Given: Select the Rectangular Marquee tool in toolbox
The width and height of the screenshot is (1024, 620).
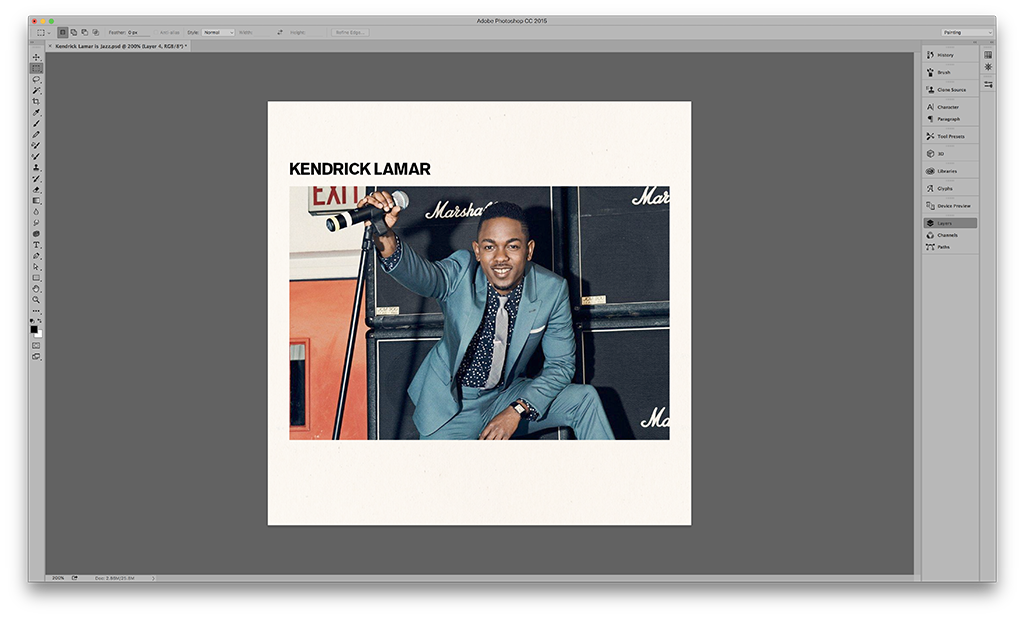Looking at the screenshot, I should (37, 68).
